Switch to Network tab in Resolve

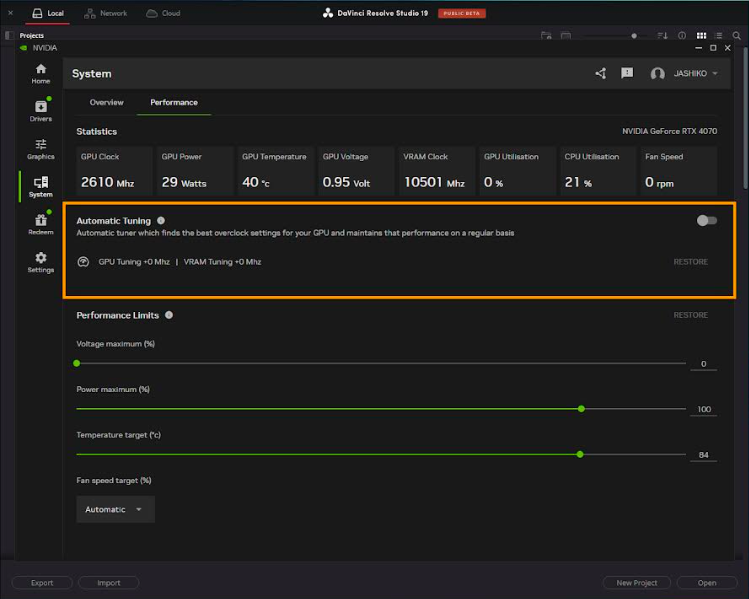point(106,13)
